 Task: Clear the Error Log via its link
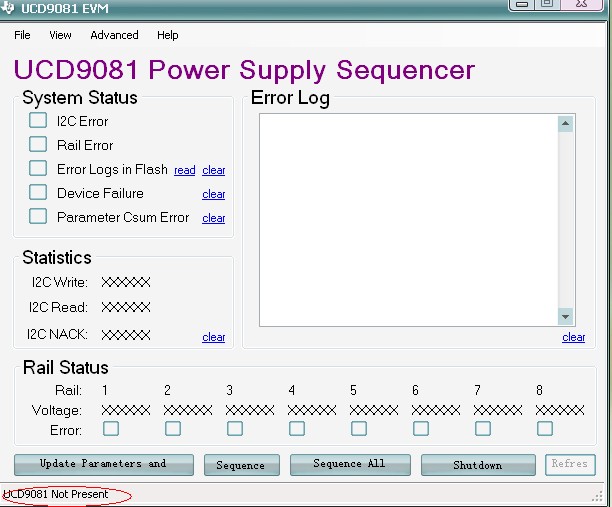click(x=573, y=337)
